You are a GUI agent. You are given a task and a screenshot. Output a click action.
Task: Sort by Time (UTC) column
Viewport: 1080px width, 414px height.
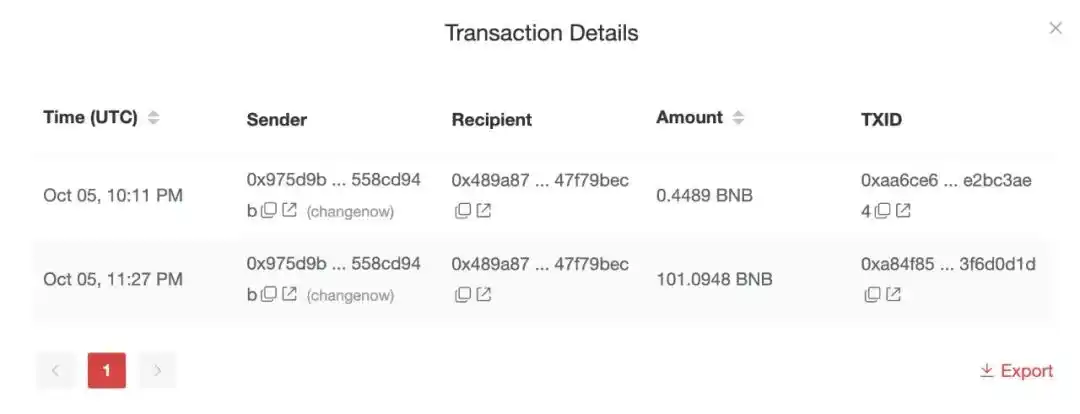[x=154, y=118]
